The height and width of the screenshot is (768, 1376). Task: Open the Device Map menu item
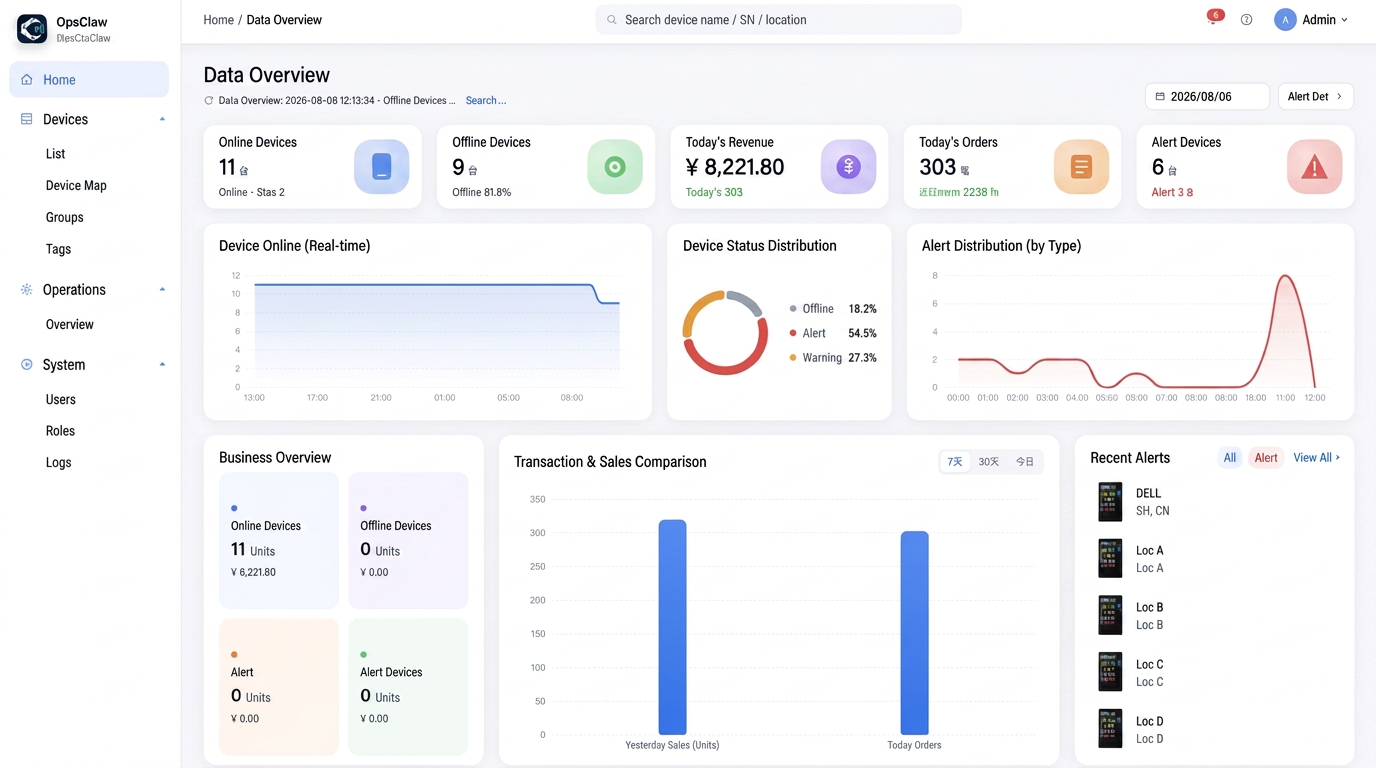click(76, 186)
